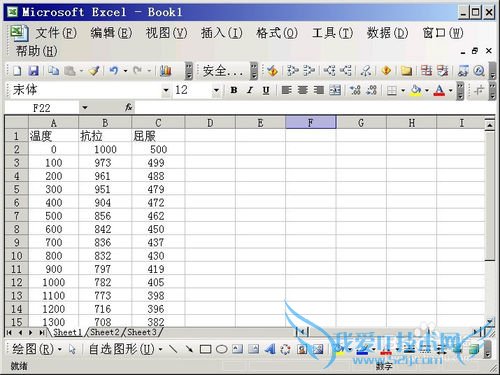Click the Name Box showing F22
This screenshot has width=500, height=375.
(42, 108)
